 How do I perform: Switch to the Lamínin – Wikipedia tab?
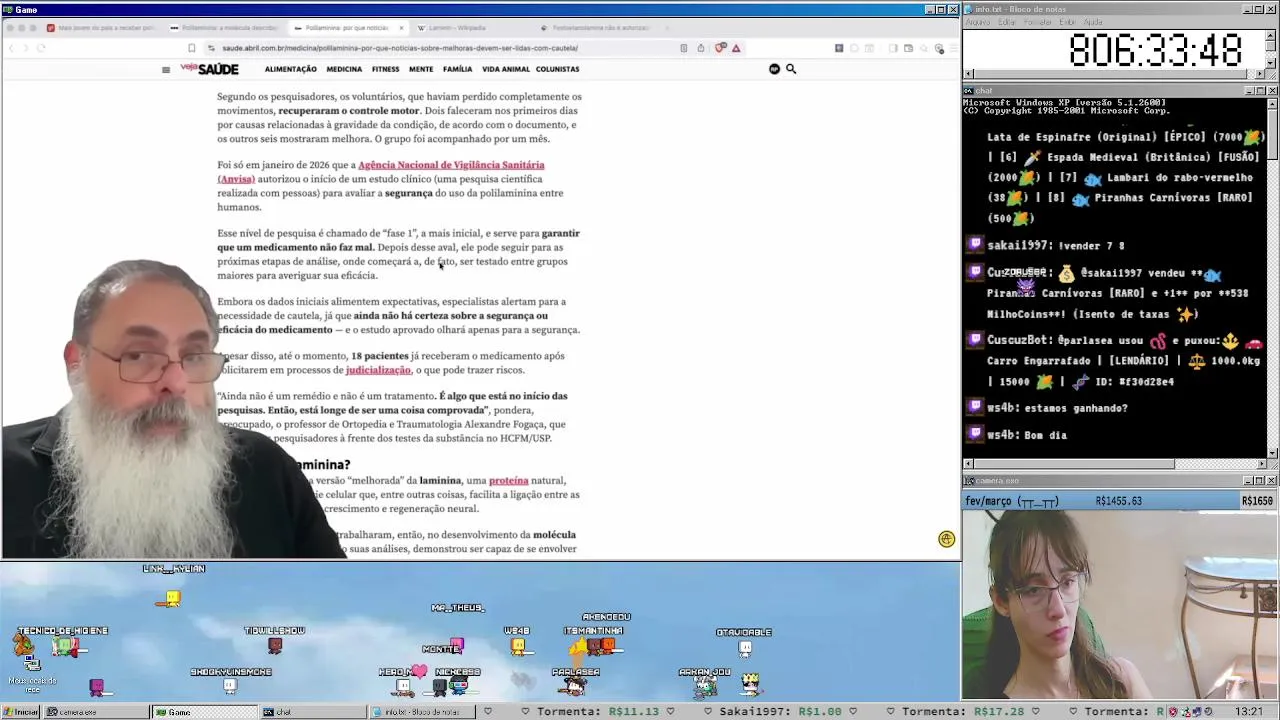coord(457,28)
